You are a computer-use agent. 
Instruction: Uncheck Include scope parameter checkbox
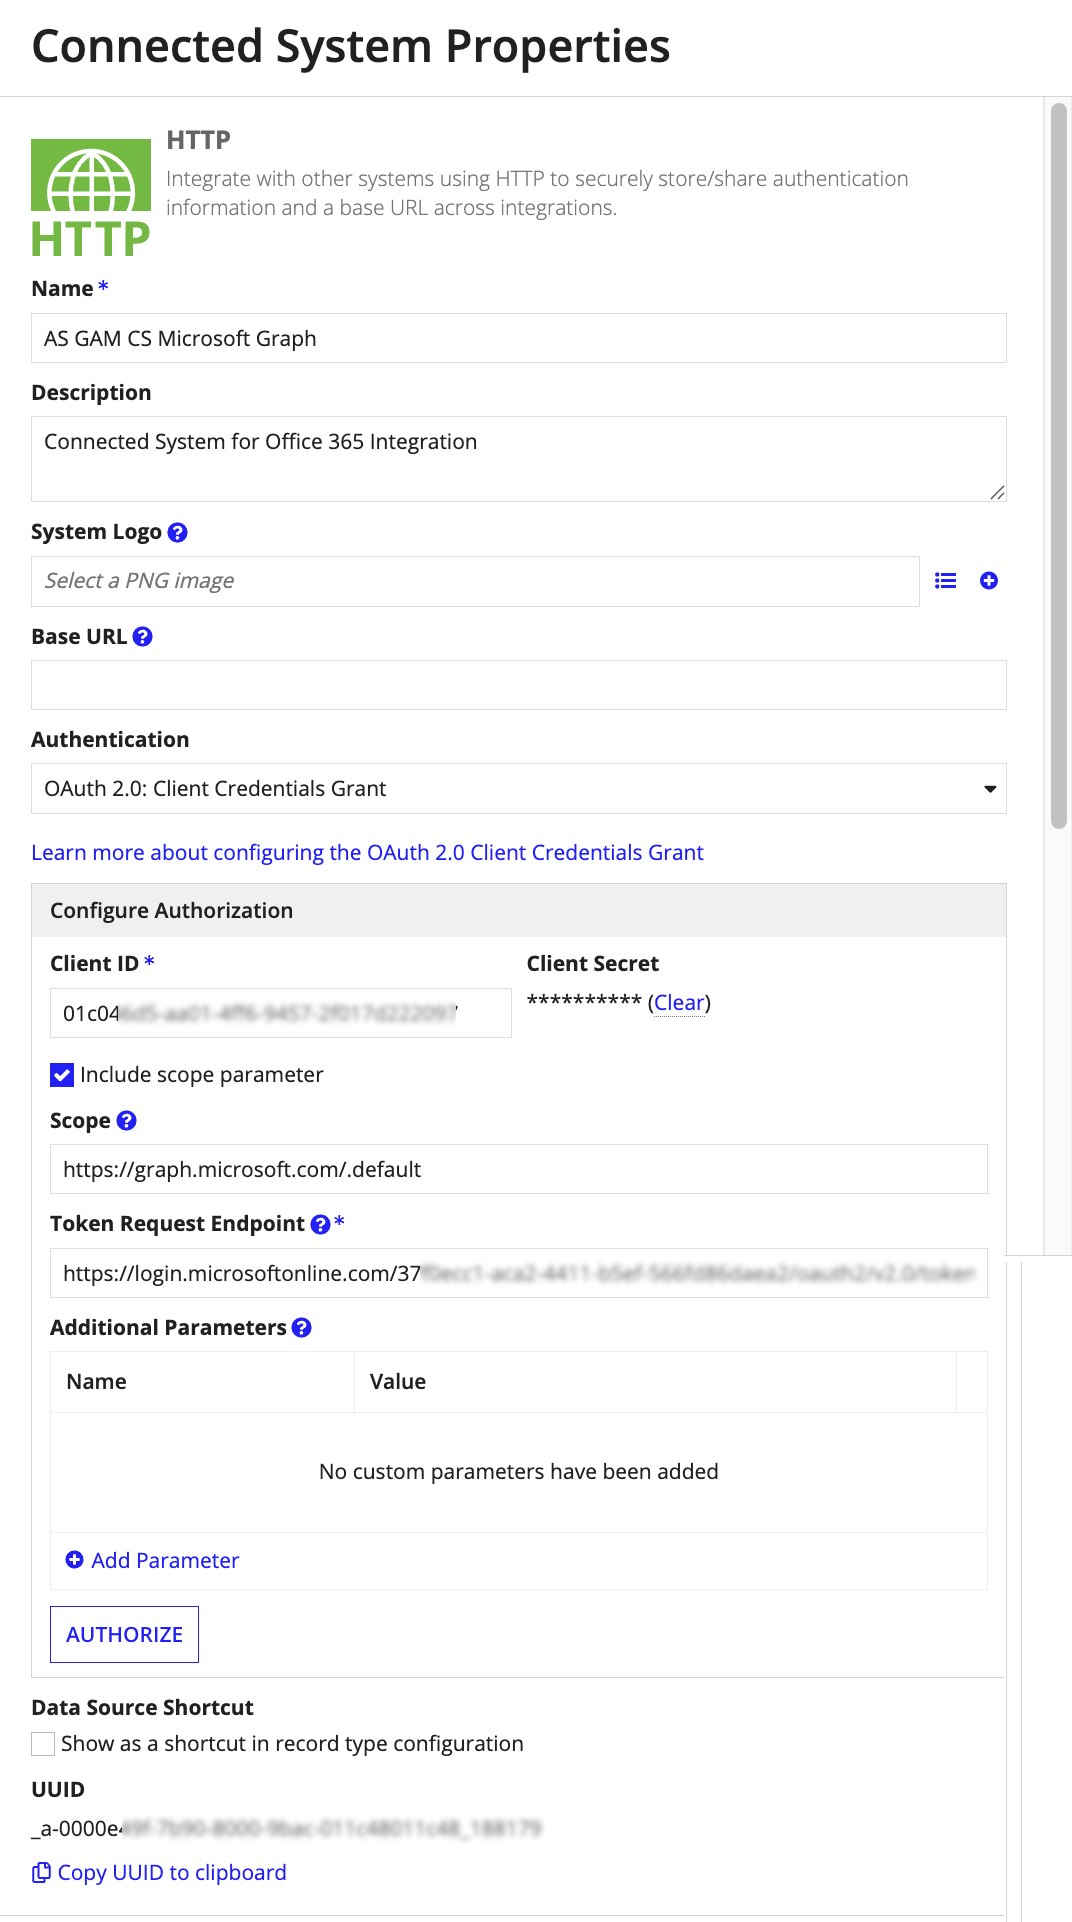coord(62,1075)
